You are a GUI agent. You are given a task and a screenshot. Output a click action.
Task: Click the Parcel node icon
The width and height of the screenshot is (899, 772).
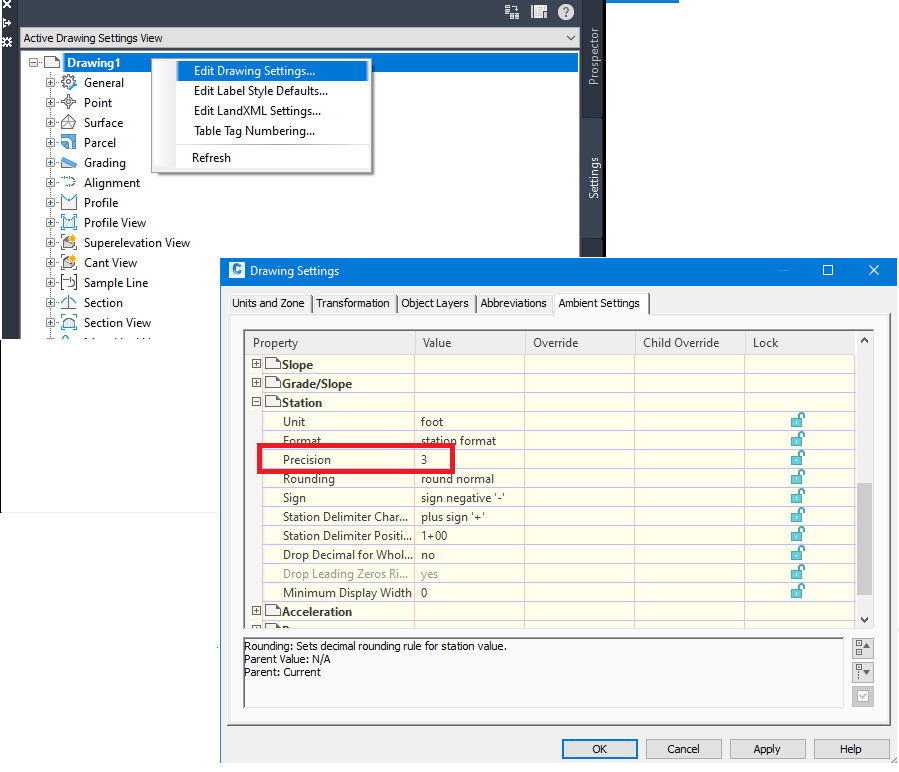(69, 142)
